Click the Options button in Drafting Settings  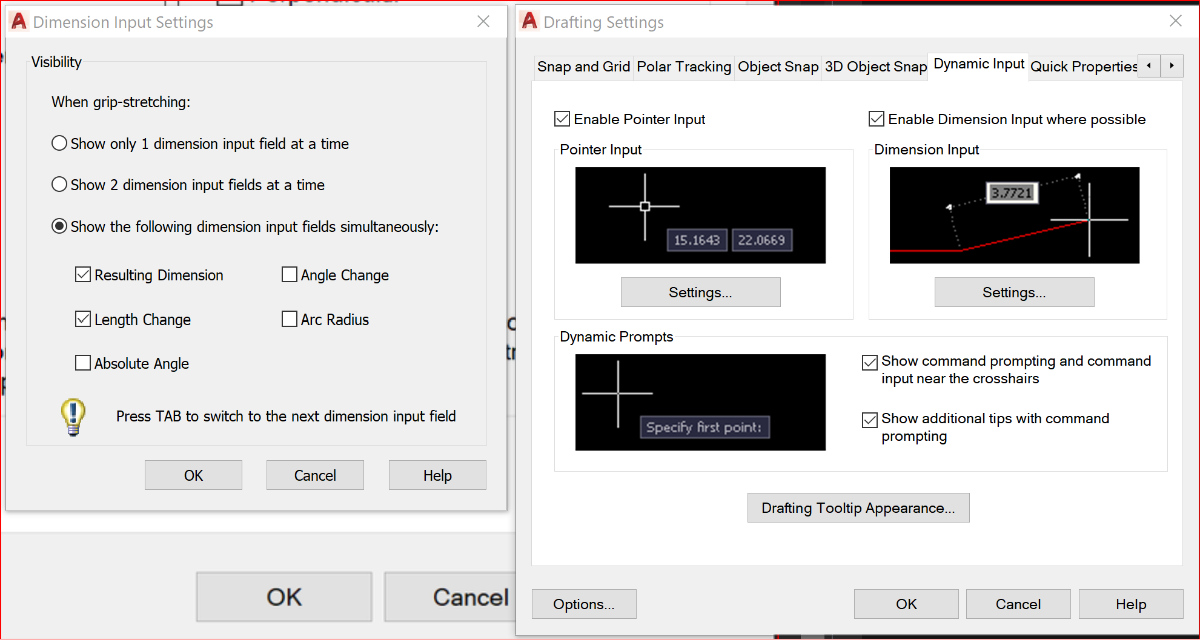pos(584,604)
